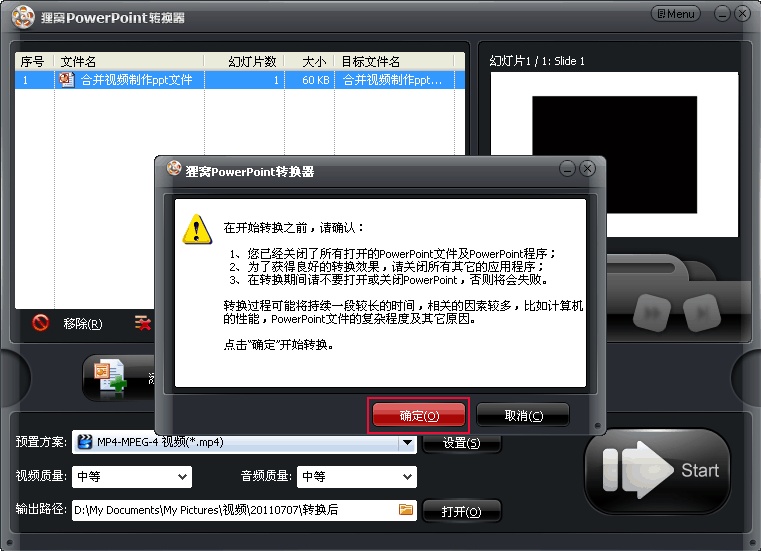Viewport: 761px width, 551px height.
Task: Click the next slide button in preview
Action: point(704,312)
